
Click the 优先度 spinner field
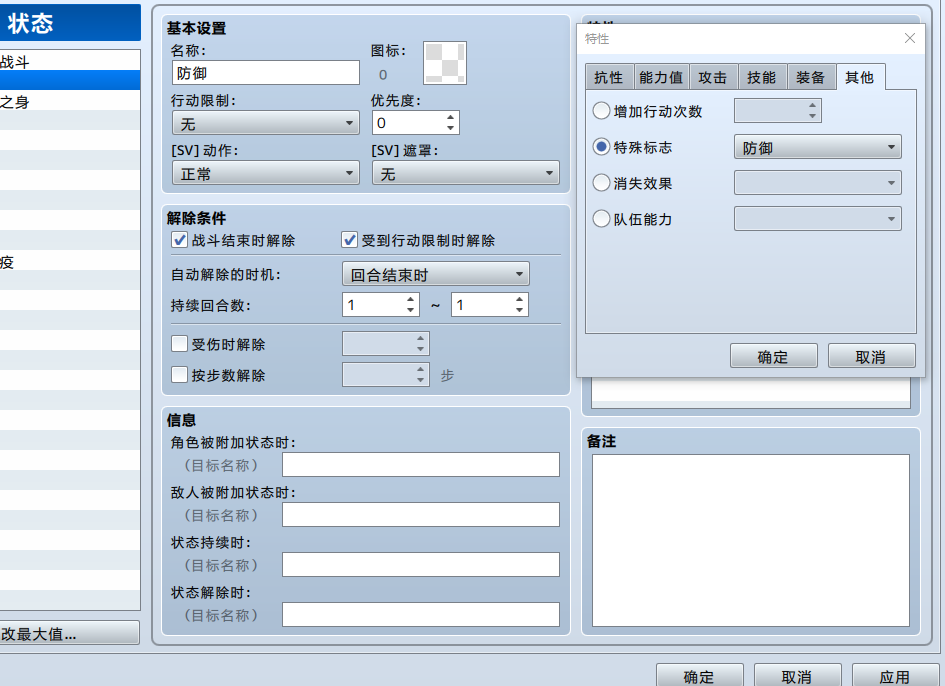coord(415,123)
